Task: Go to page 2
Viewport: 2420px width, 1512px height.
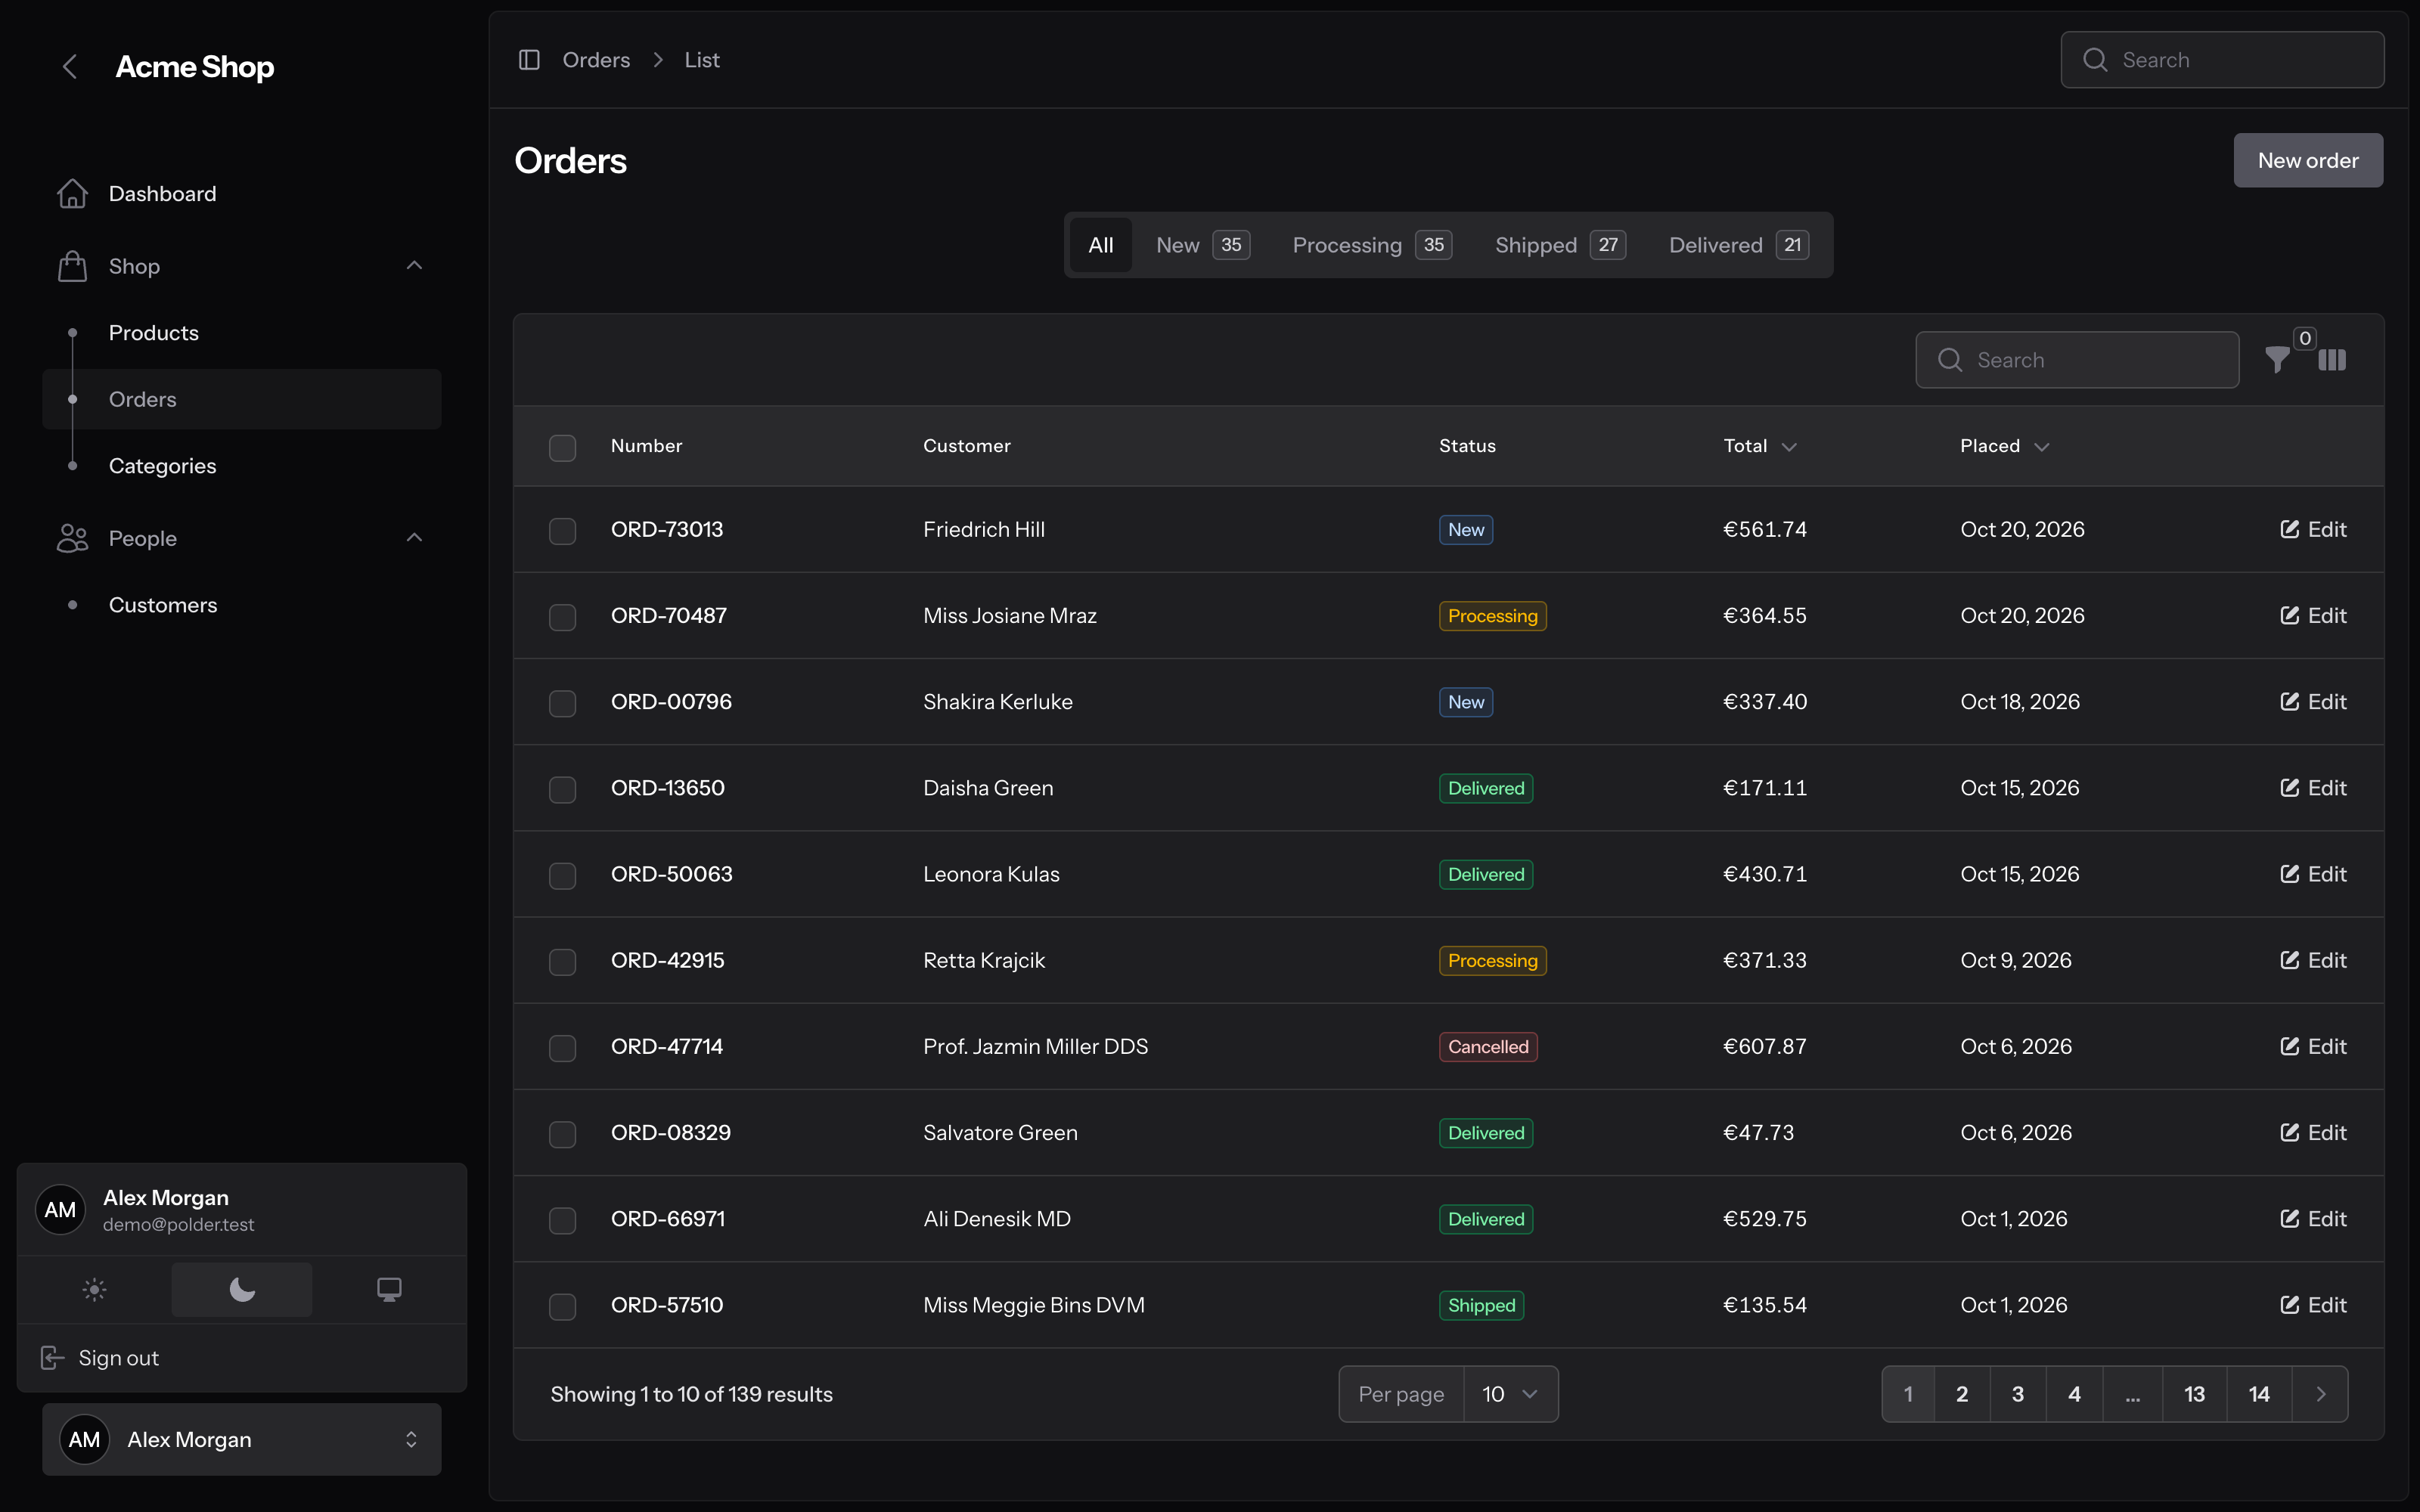Action: pos(1962,1394)
